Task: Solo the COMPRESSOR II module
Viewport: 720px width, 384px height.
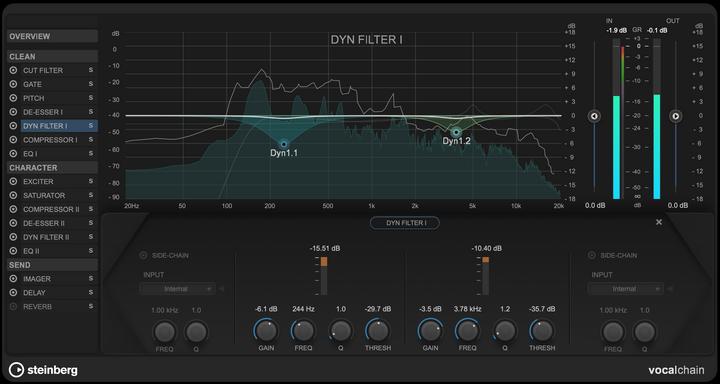Action: point(91,209)
